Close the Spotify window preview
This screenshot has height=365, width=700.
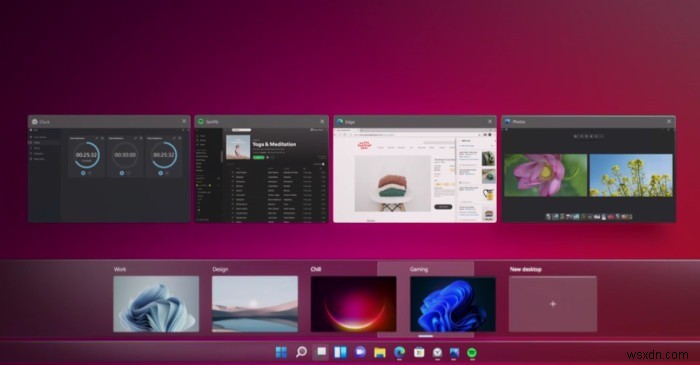click(322, 121)
